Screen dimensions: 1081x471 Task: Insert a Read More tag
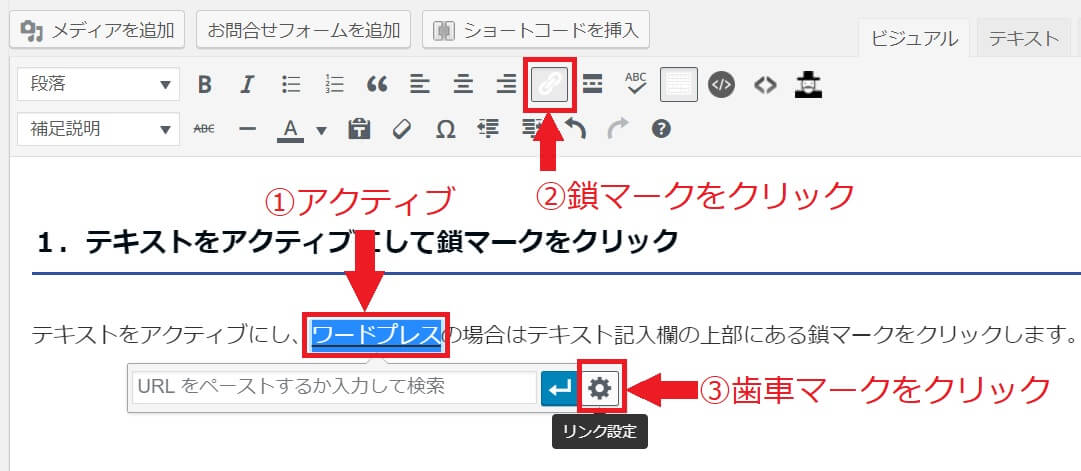592,85
